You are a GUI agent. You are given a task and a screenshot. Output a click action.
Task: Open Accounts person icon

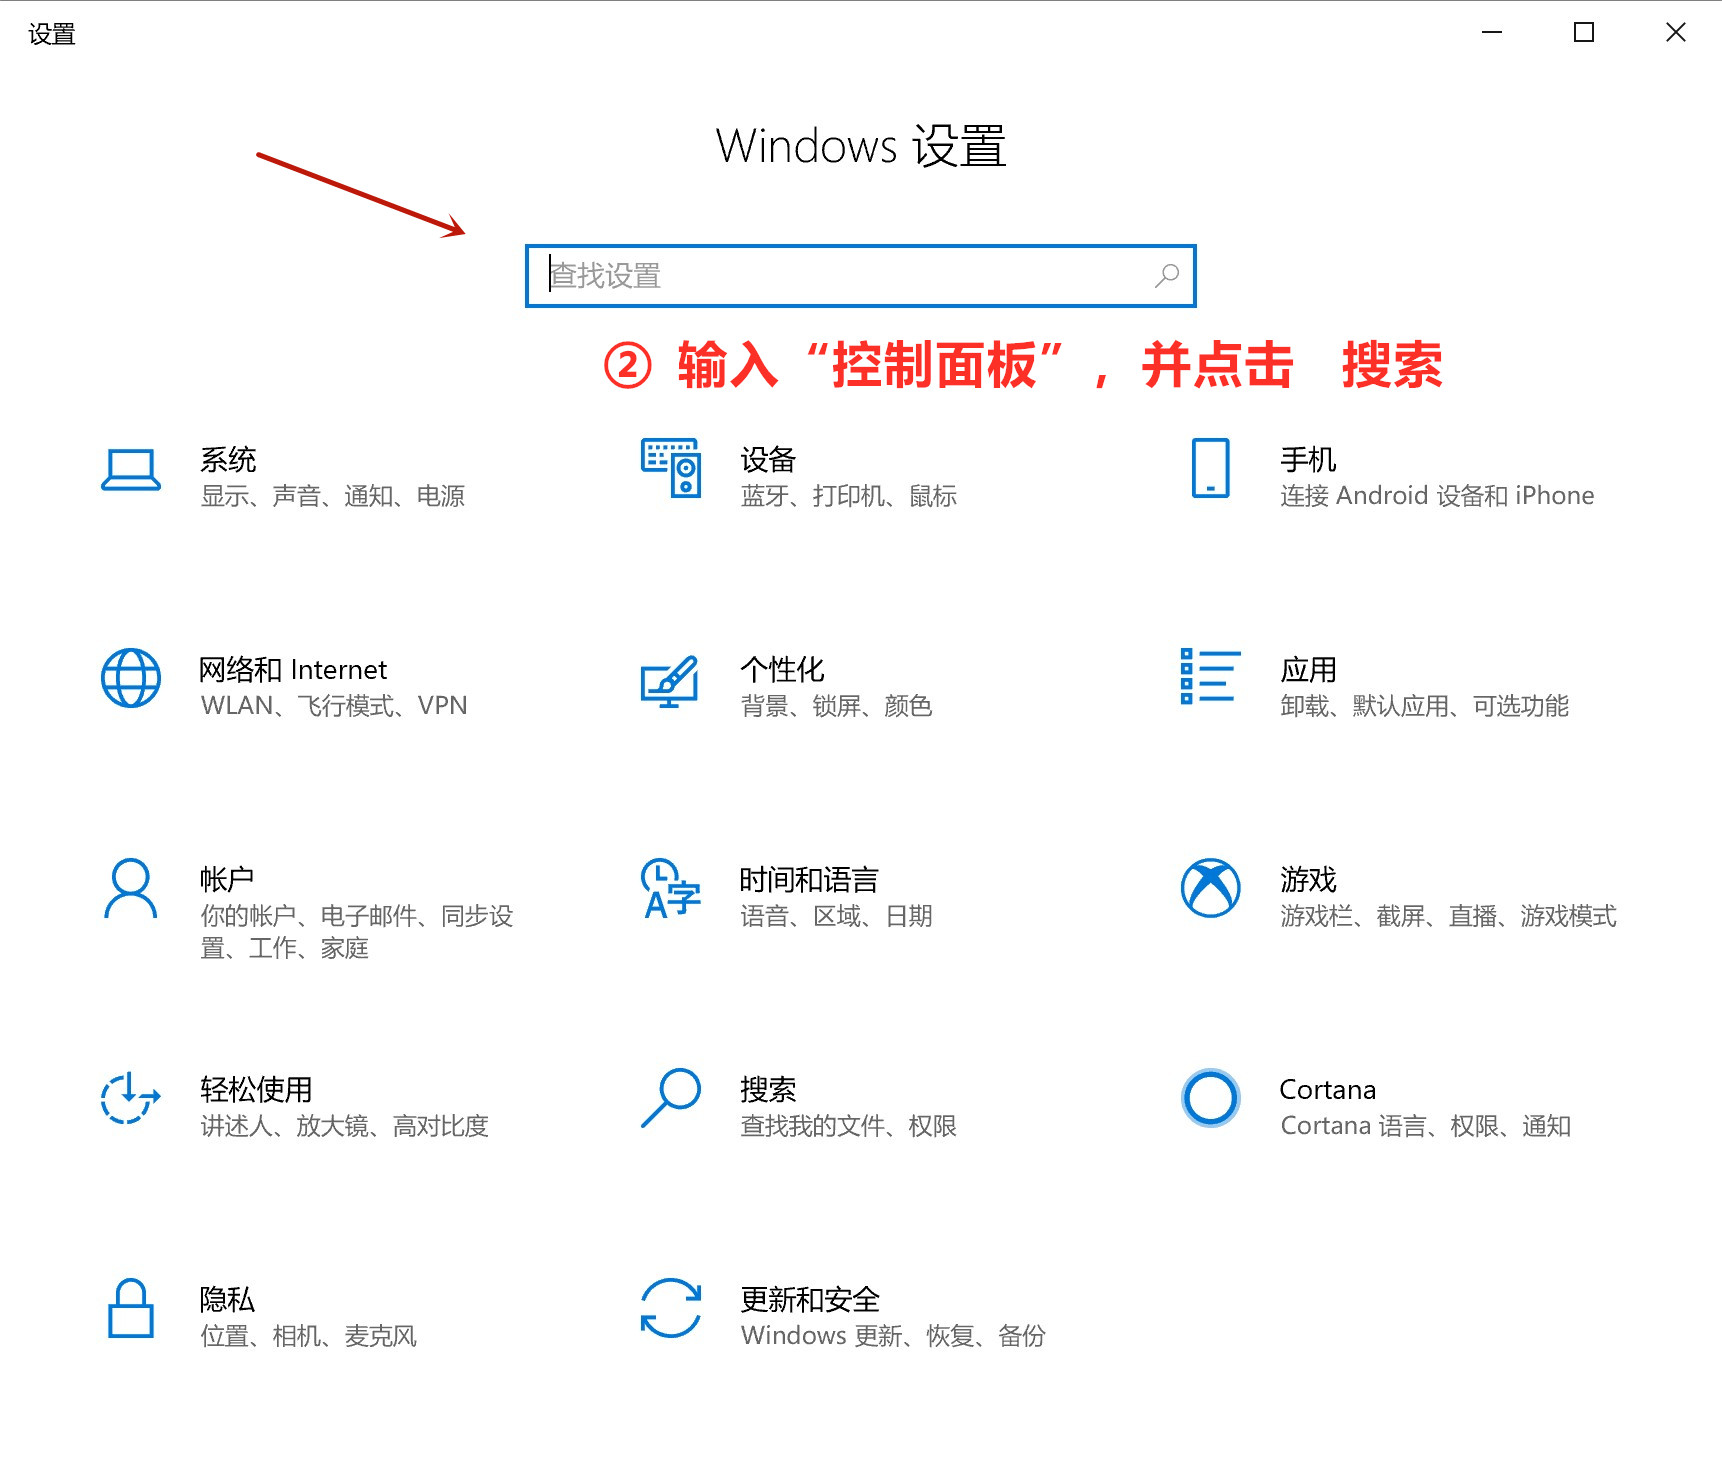coord(131,888)
